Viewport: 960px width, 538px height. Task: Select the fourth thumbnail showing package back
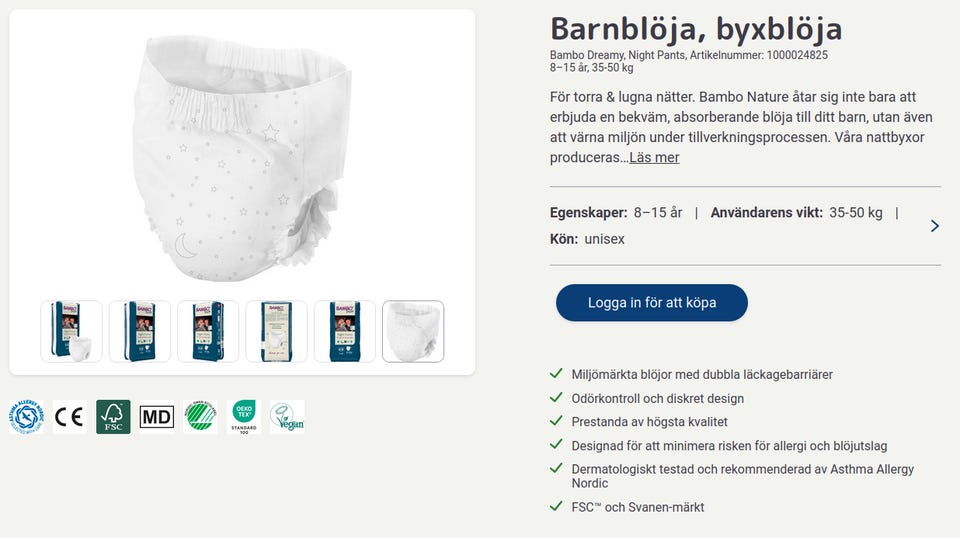[x=277, y=331]
